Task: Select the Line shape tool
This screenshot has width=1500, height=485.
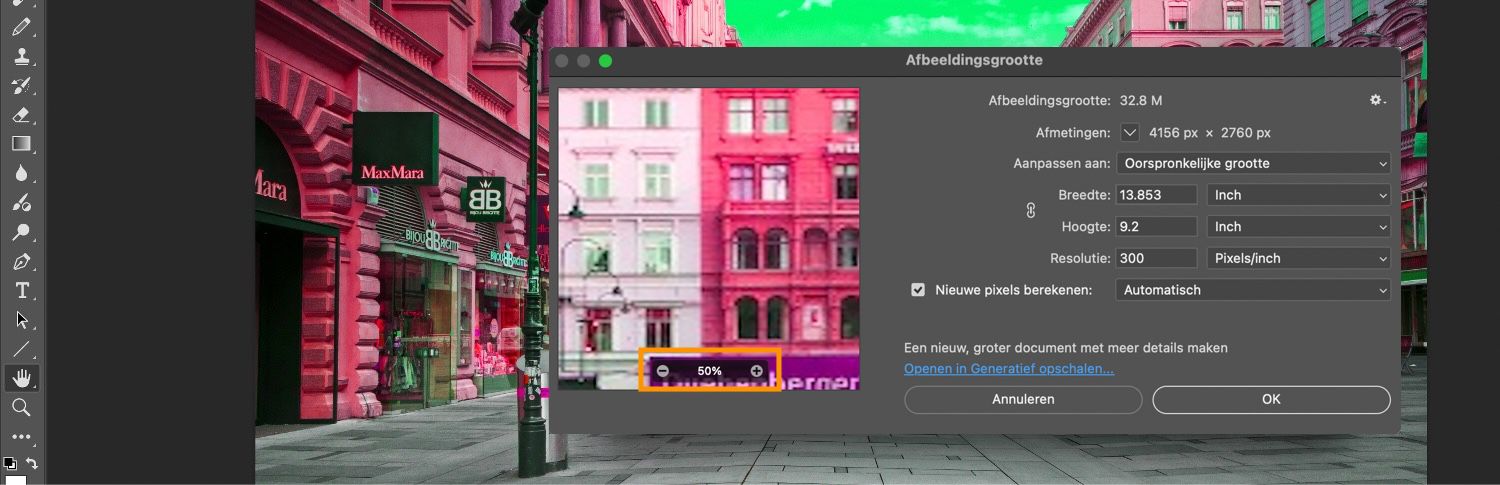Action: pos(21,349)
